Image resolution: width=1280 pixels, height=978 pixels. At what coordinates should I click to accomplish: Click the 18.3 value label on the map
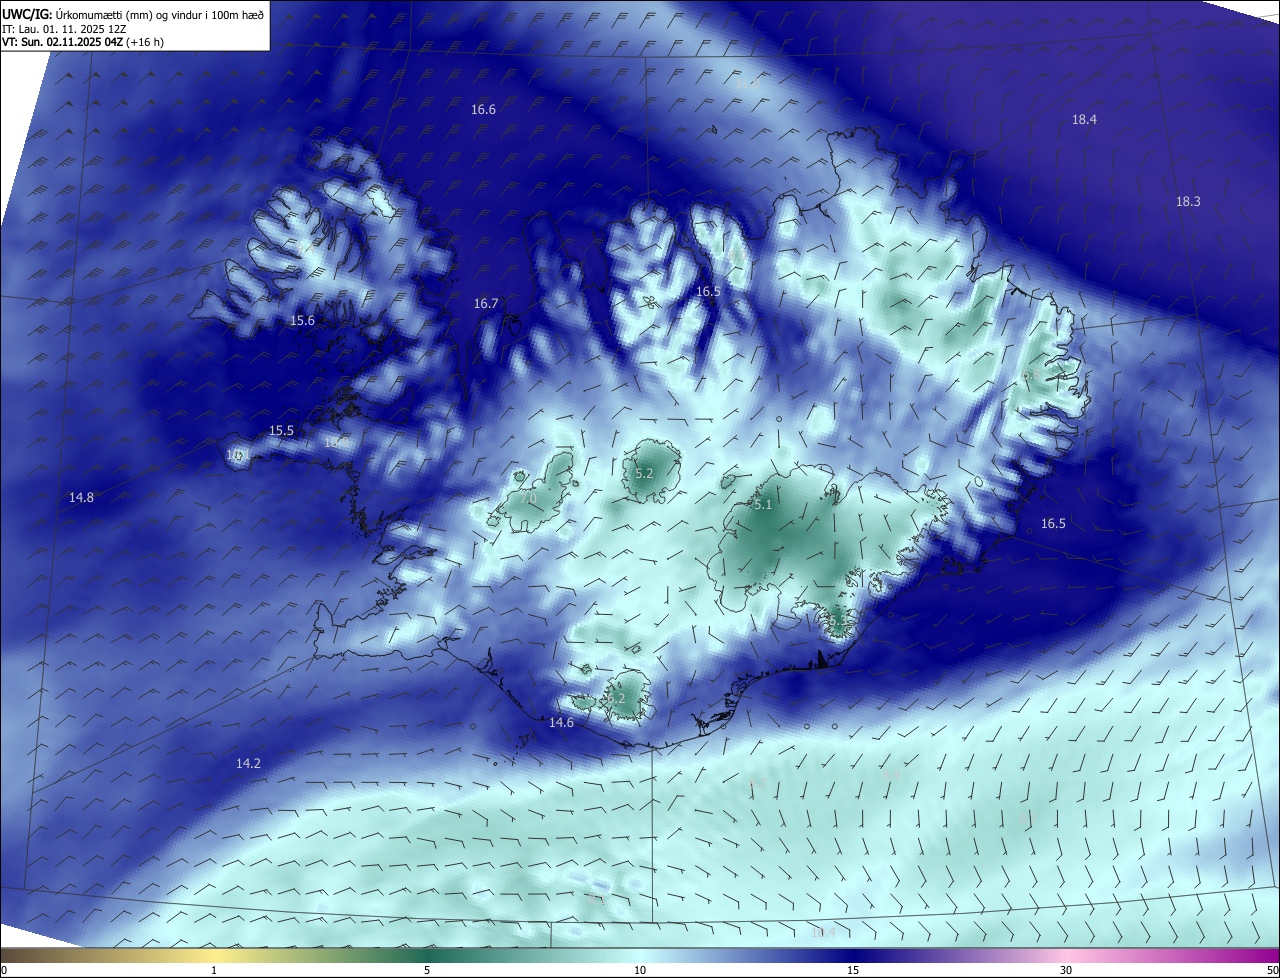click(x=1188, y=202)
